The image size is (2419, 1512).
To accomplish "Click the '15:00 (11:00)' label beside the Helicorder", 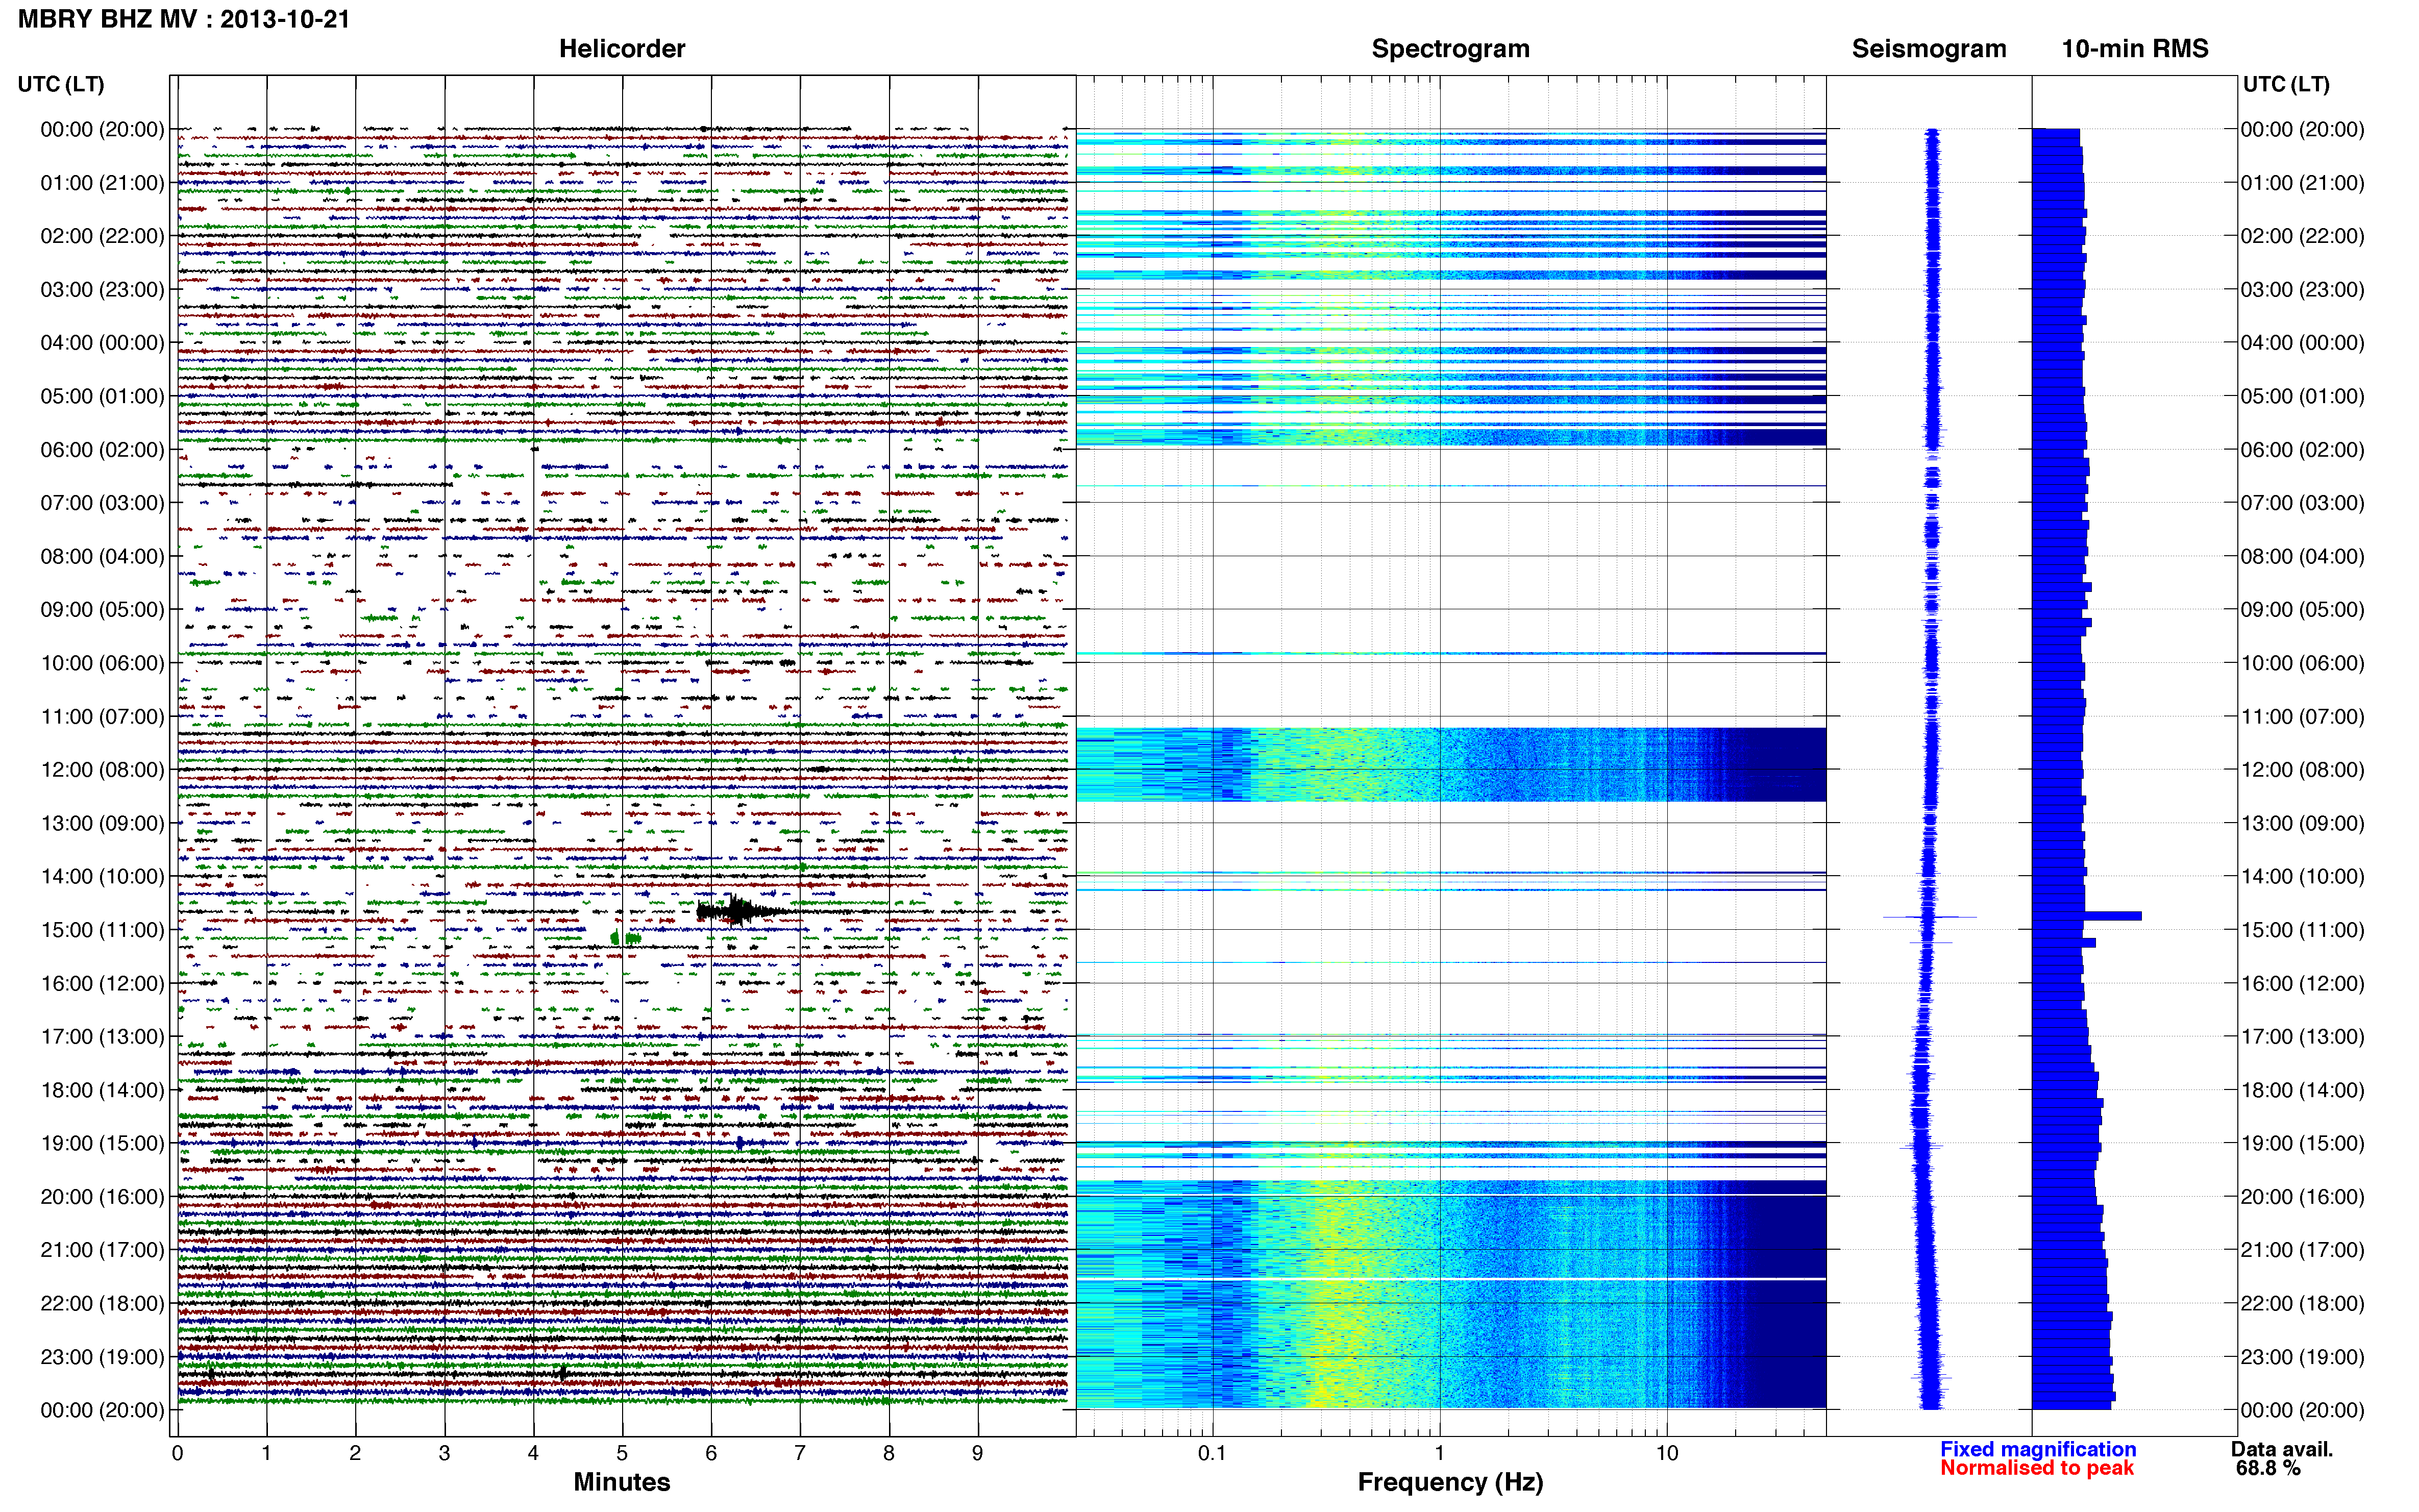I will point(102,930).
